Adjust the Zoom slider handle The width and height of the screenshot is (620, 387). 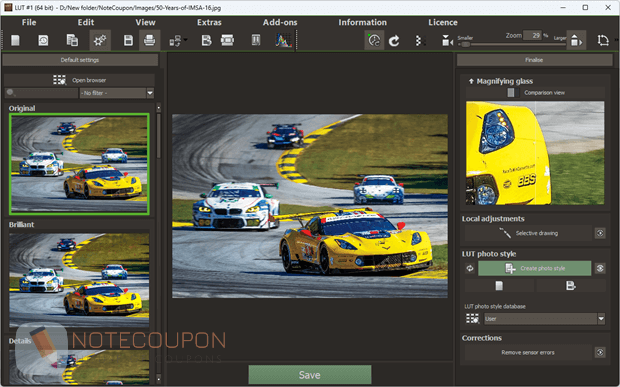[466, 44]
